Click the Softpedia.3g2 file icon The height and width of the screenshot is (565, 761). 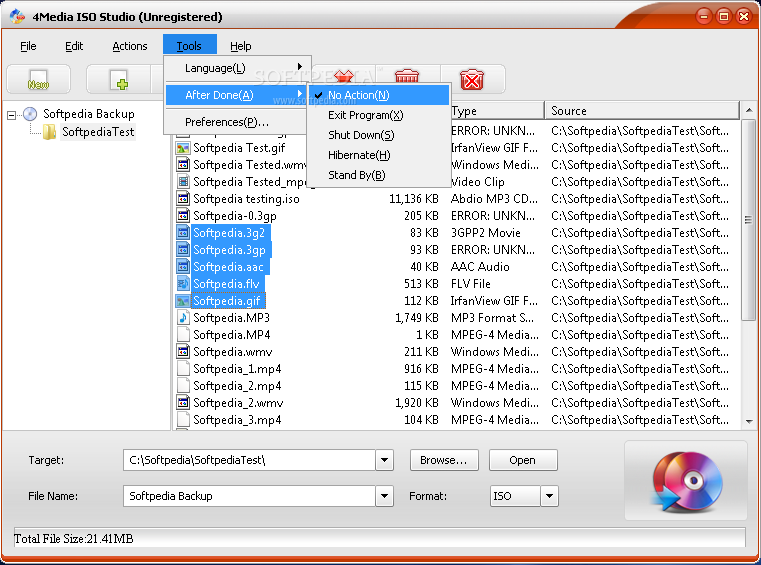coord(183,233)
